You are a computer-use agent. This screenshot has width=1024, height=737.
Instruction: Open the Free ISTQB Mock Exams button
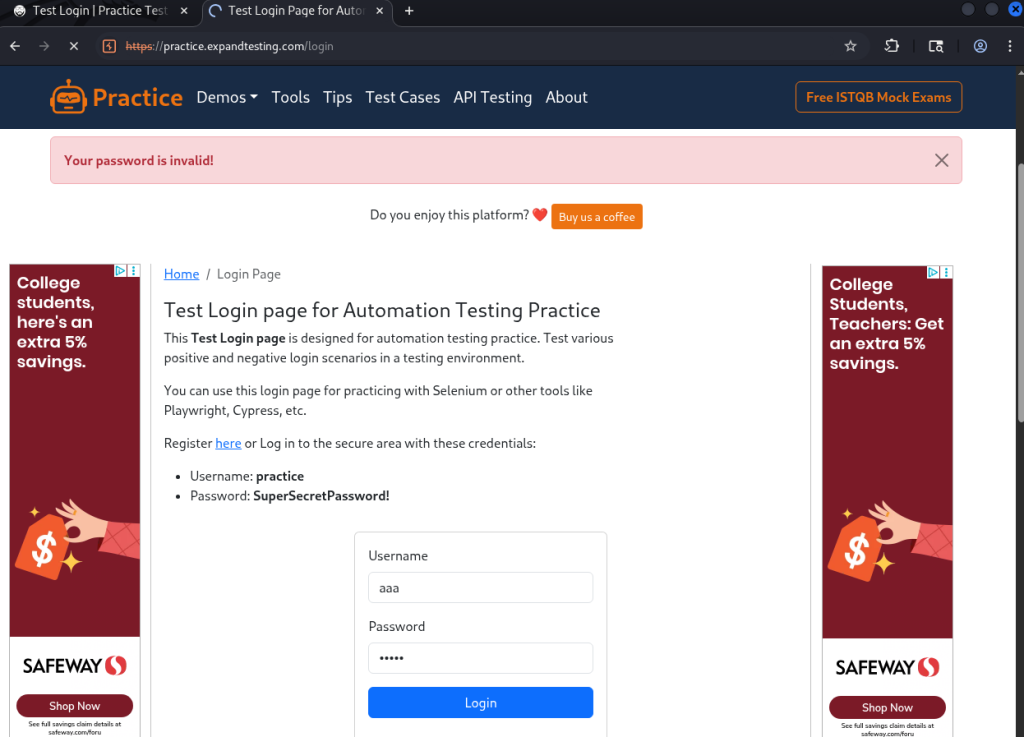(x=878, y=97)
